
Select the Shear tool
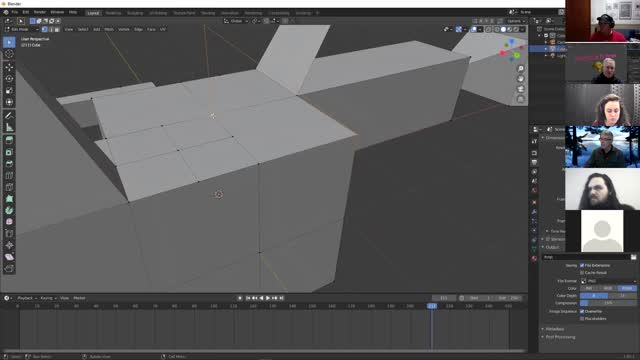9,257
